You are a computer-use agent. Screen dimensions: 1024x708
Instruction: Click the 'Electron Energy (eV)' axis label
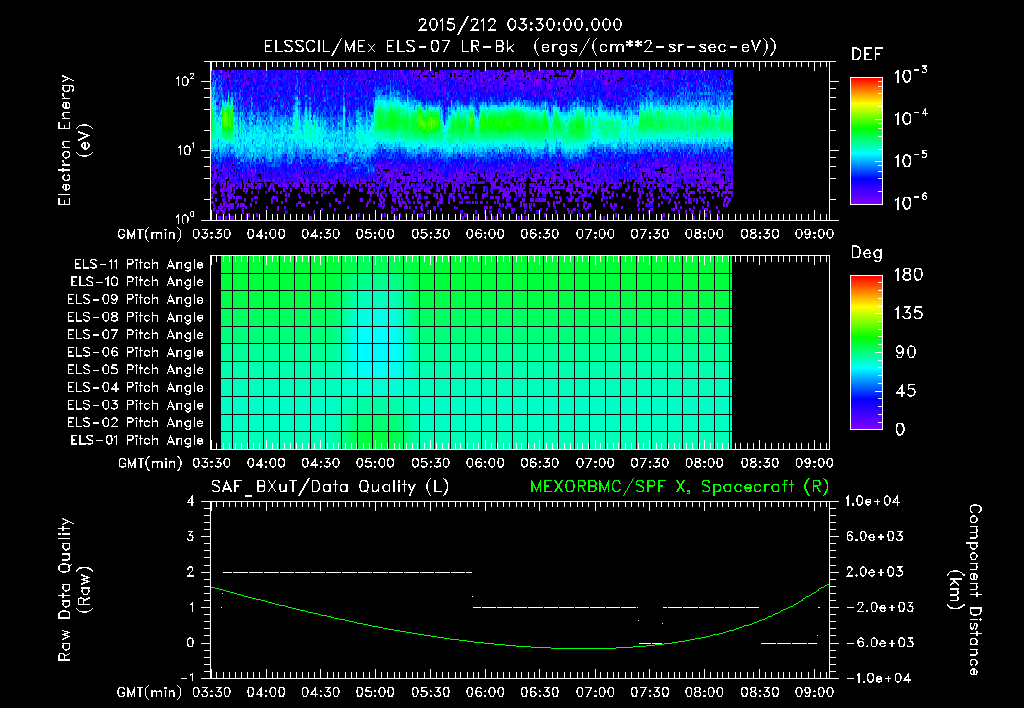point(74,140)
